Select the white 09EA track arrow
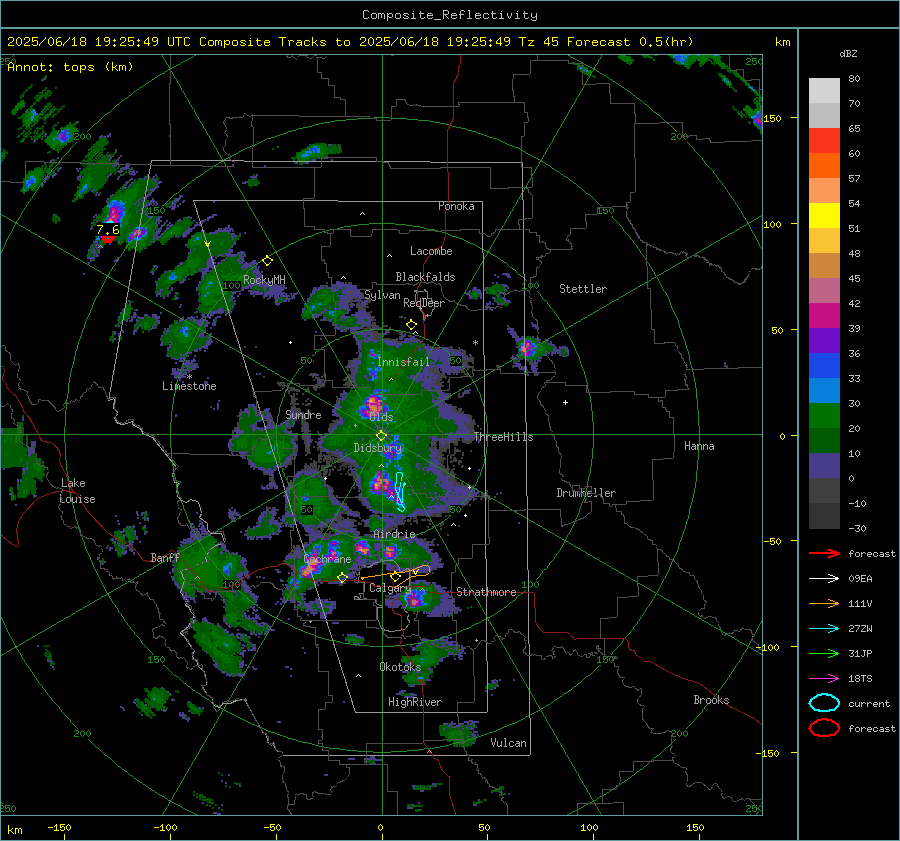This screenshot has height=841, width=900. pyautogui.click(x=824, y=579)
